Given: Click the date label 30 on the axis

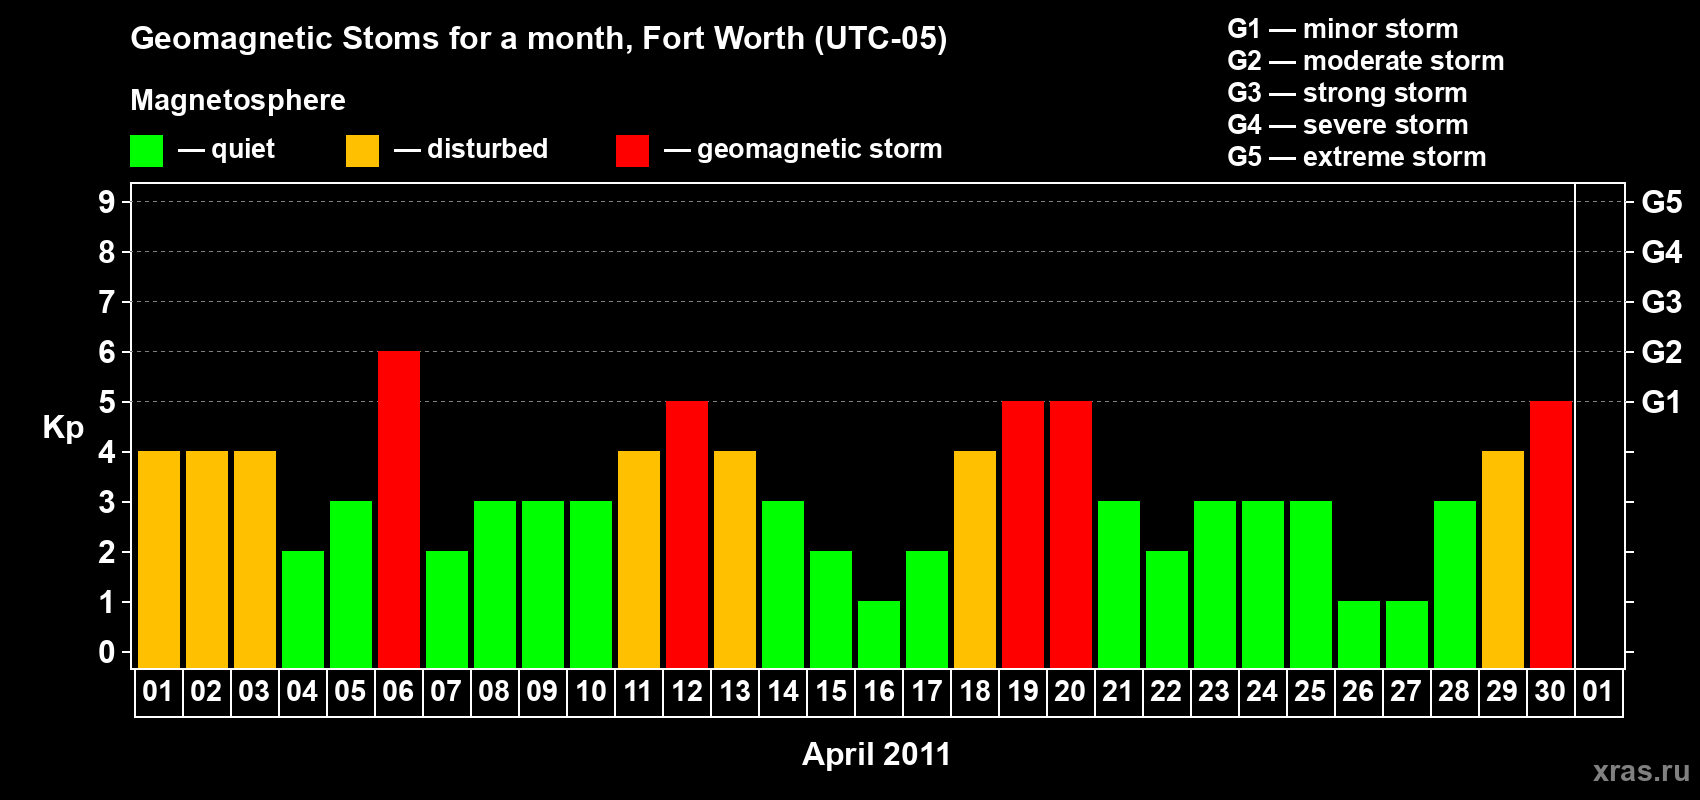Looking at the screenshot, I should (x=1550, y=691).
